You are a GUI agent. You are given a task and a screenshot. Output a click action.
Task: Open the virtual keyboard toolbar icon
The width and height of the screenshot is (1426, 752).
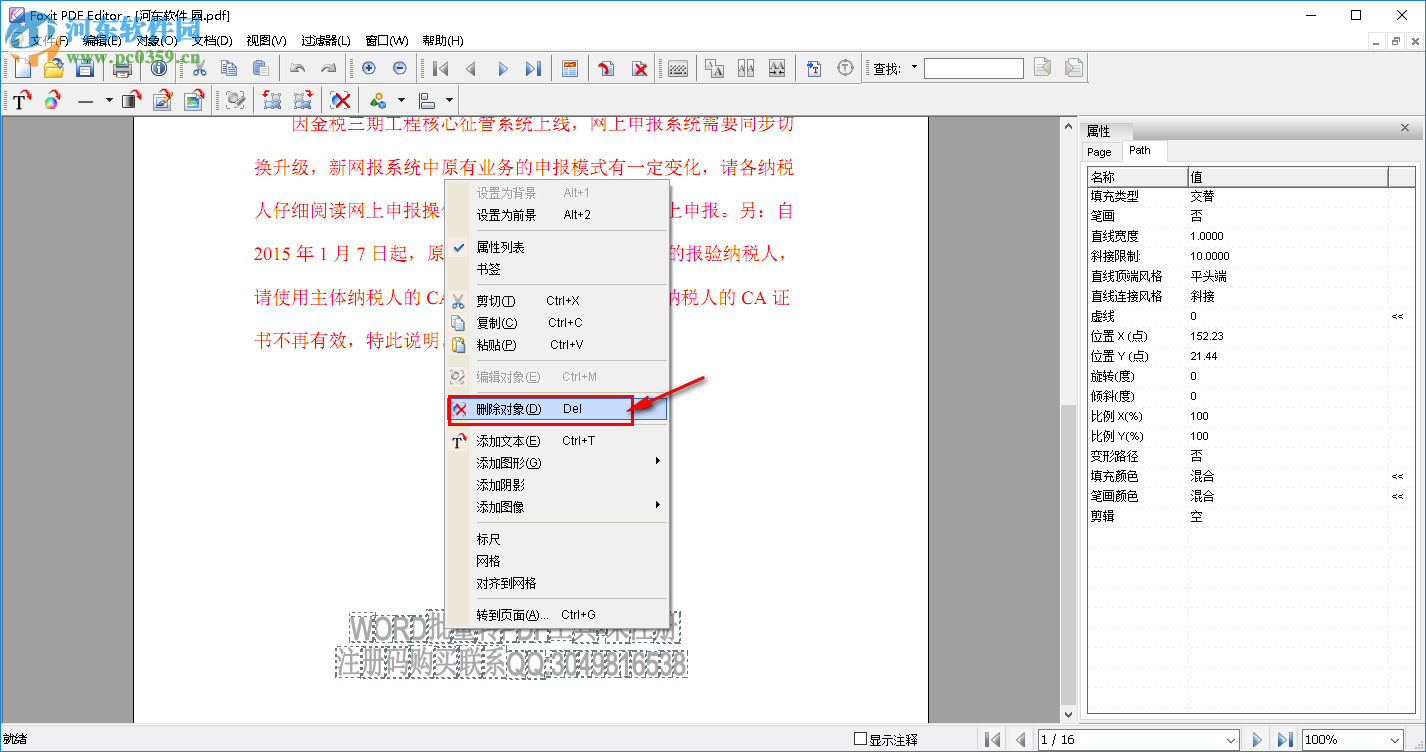pos(677,68)
